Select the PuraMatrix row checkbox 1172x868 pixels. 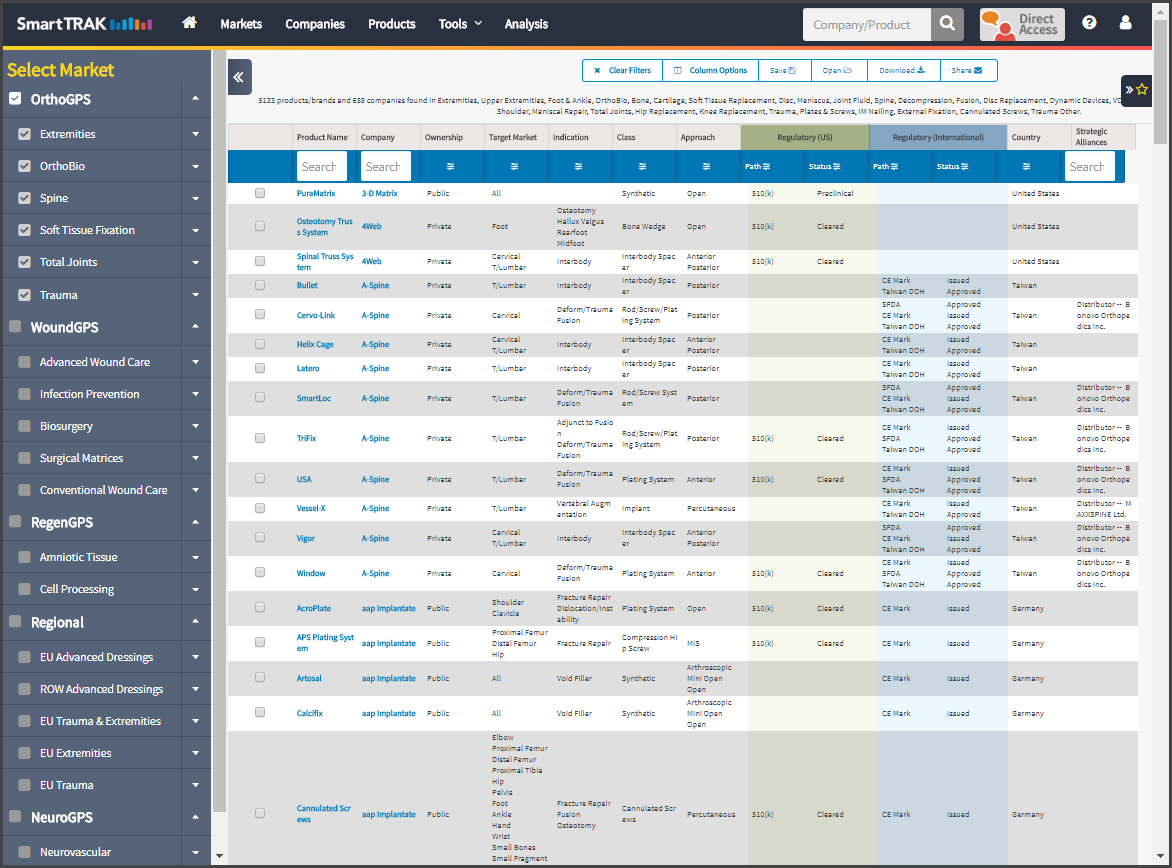260,193
